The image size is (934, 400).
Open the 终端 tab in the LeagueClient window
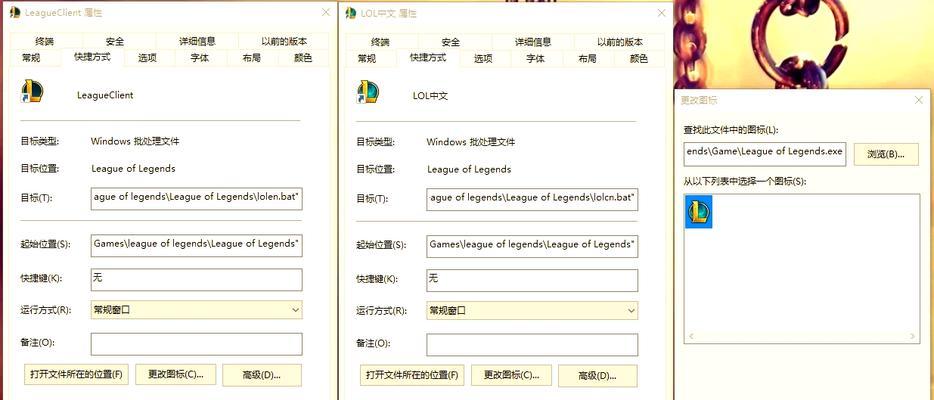click(x=45, y=41)
